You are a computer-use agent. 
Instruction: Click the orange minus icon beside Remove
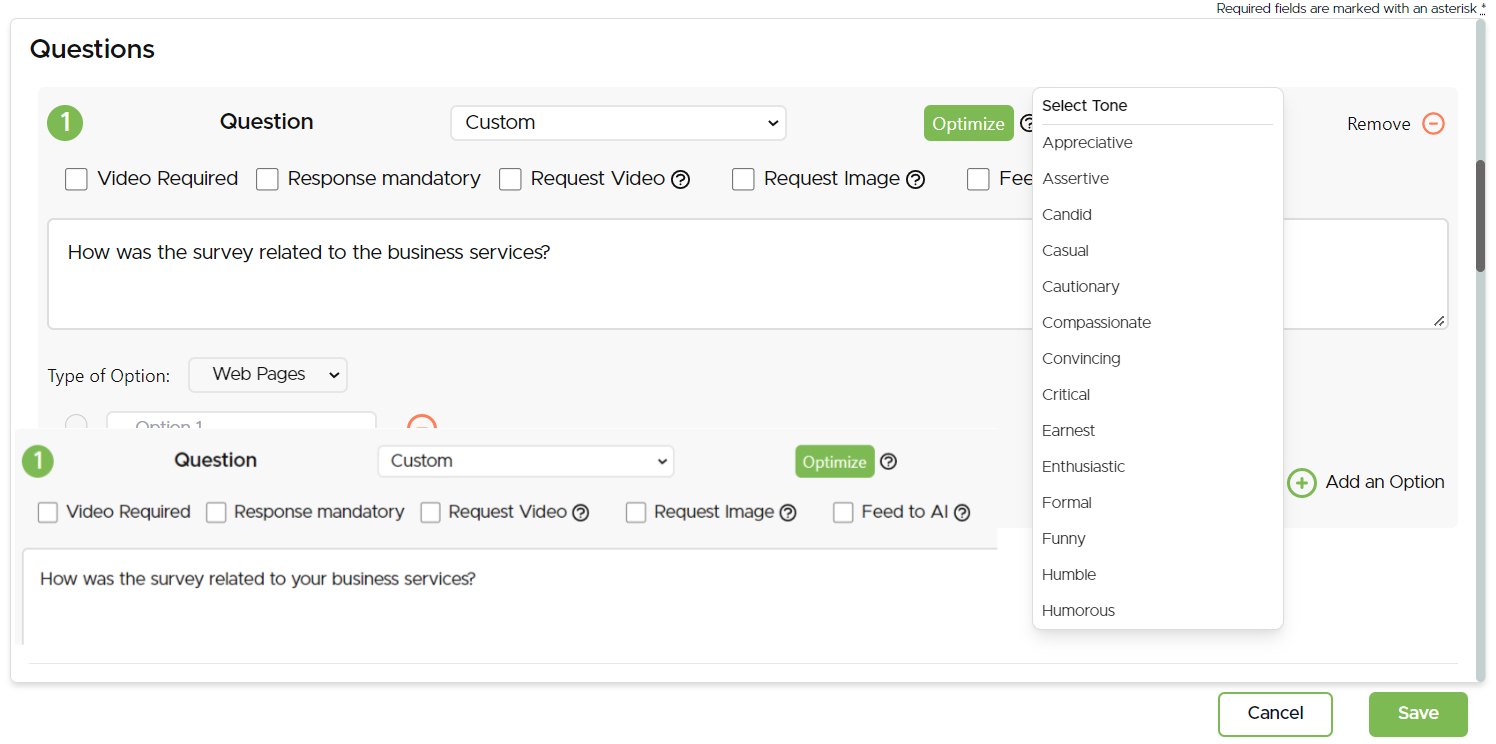(1433, 124)
